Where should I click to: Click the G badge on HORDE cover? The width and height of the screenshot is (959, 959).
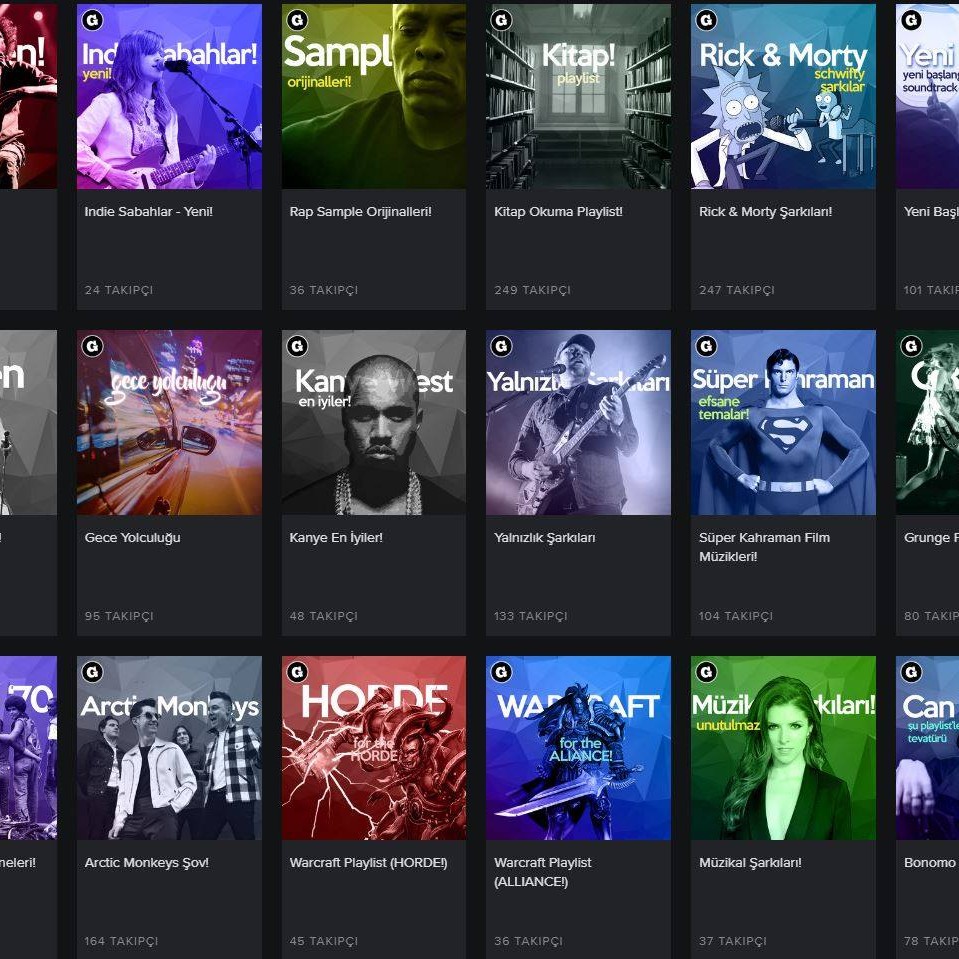[297, 672]
